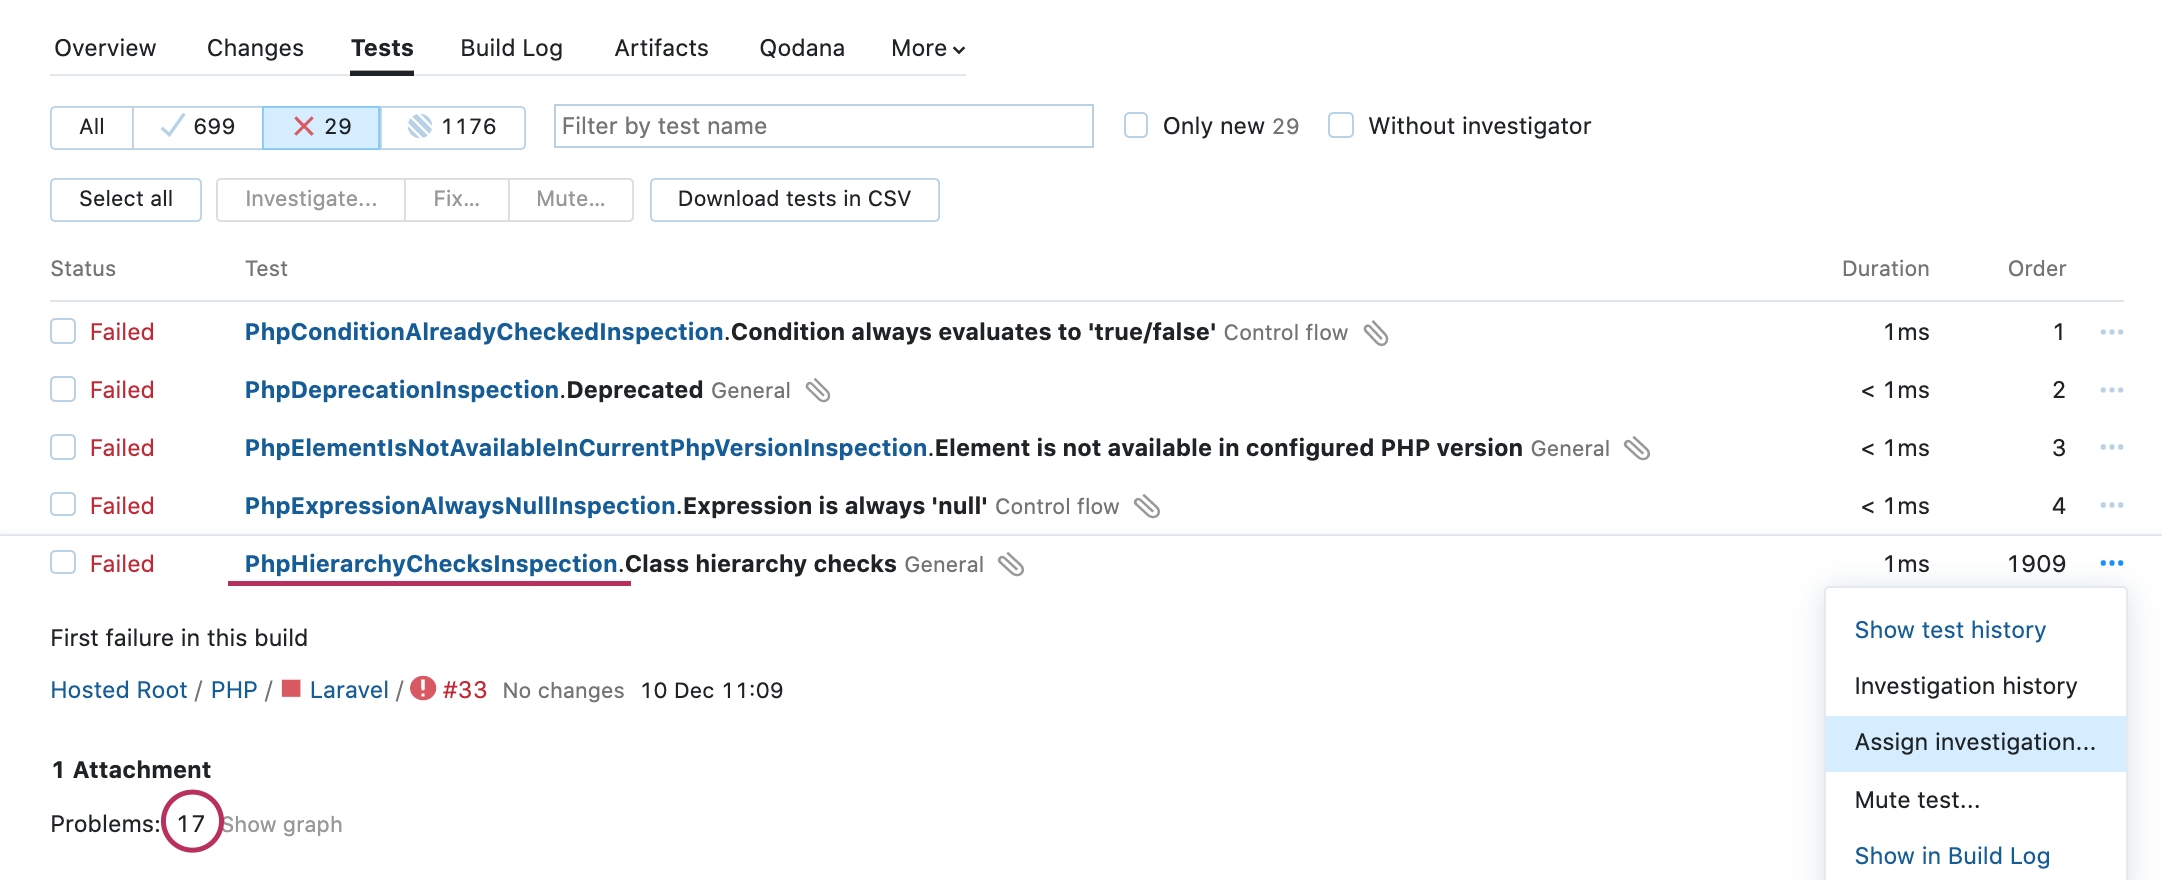Switch to the Build Log tab
This screenshot has height=880, width=2162.
(x=511, y=48)
